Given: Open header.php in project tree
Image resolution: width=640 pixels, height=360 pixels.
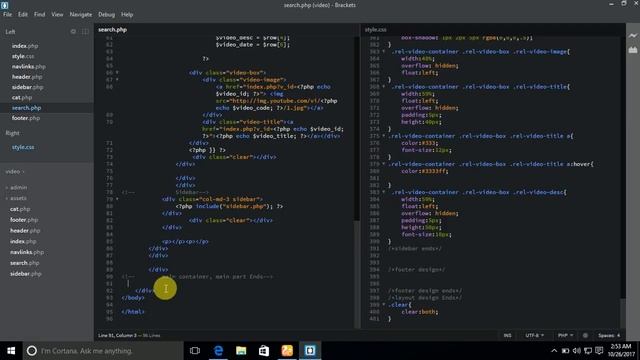Looking at the screenshot, I should 25,231.
